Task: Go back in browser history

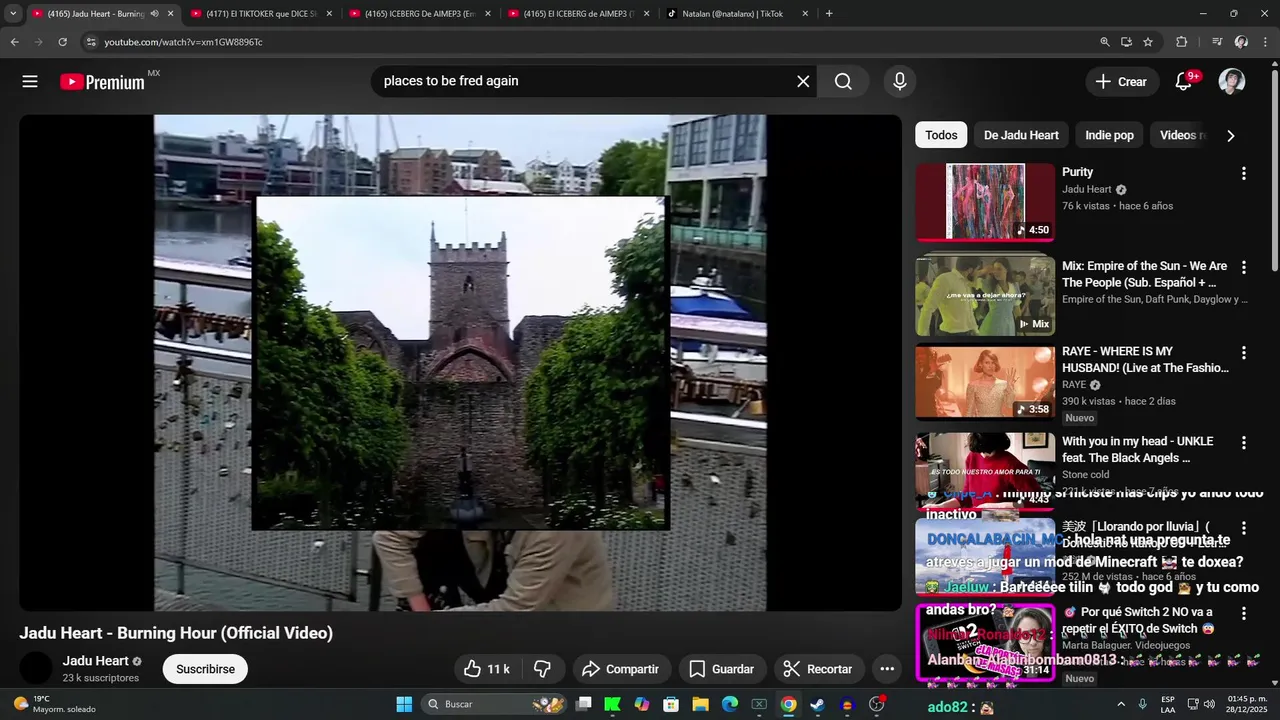Action: 14,42
